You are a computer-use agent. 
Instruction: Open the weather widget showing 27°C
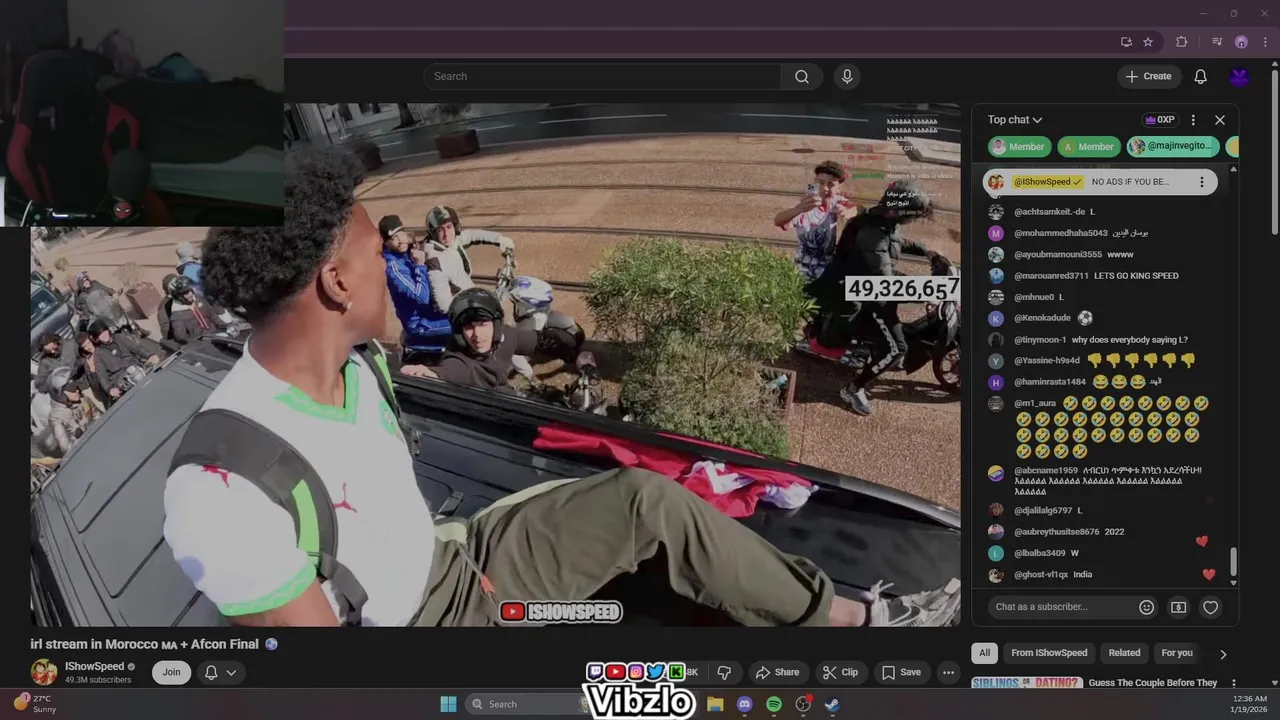point(34,704)
